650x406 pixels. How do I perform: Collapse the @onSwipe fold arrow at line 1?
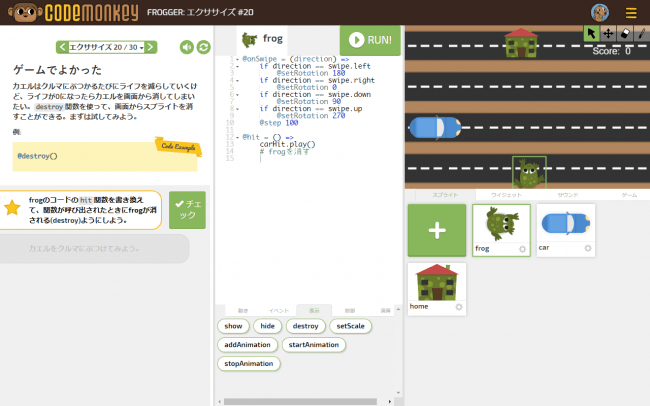[x=237, y=59]
